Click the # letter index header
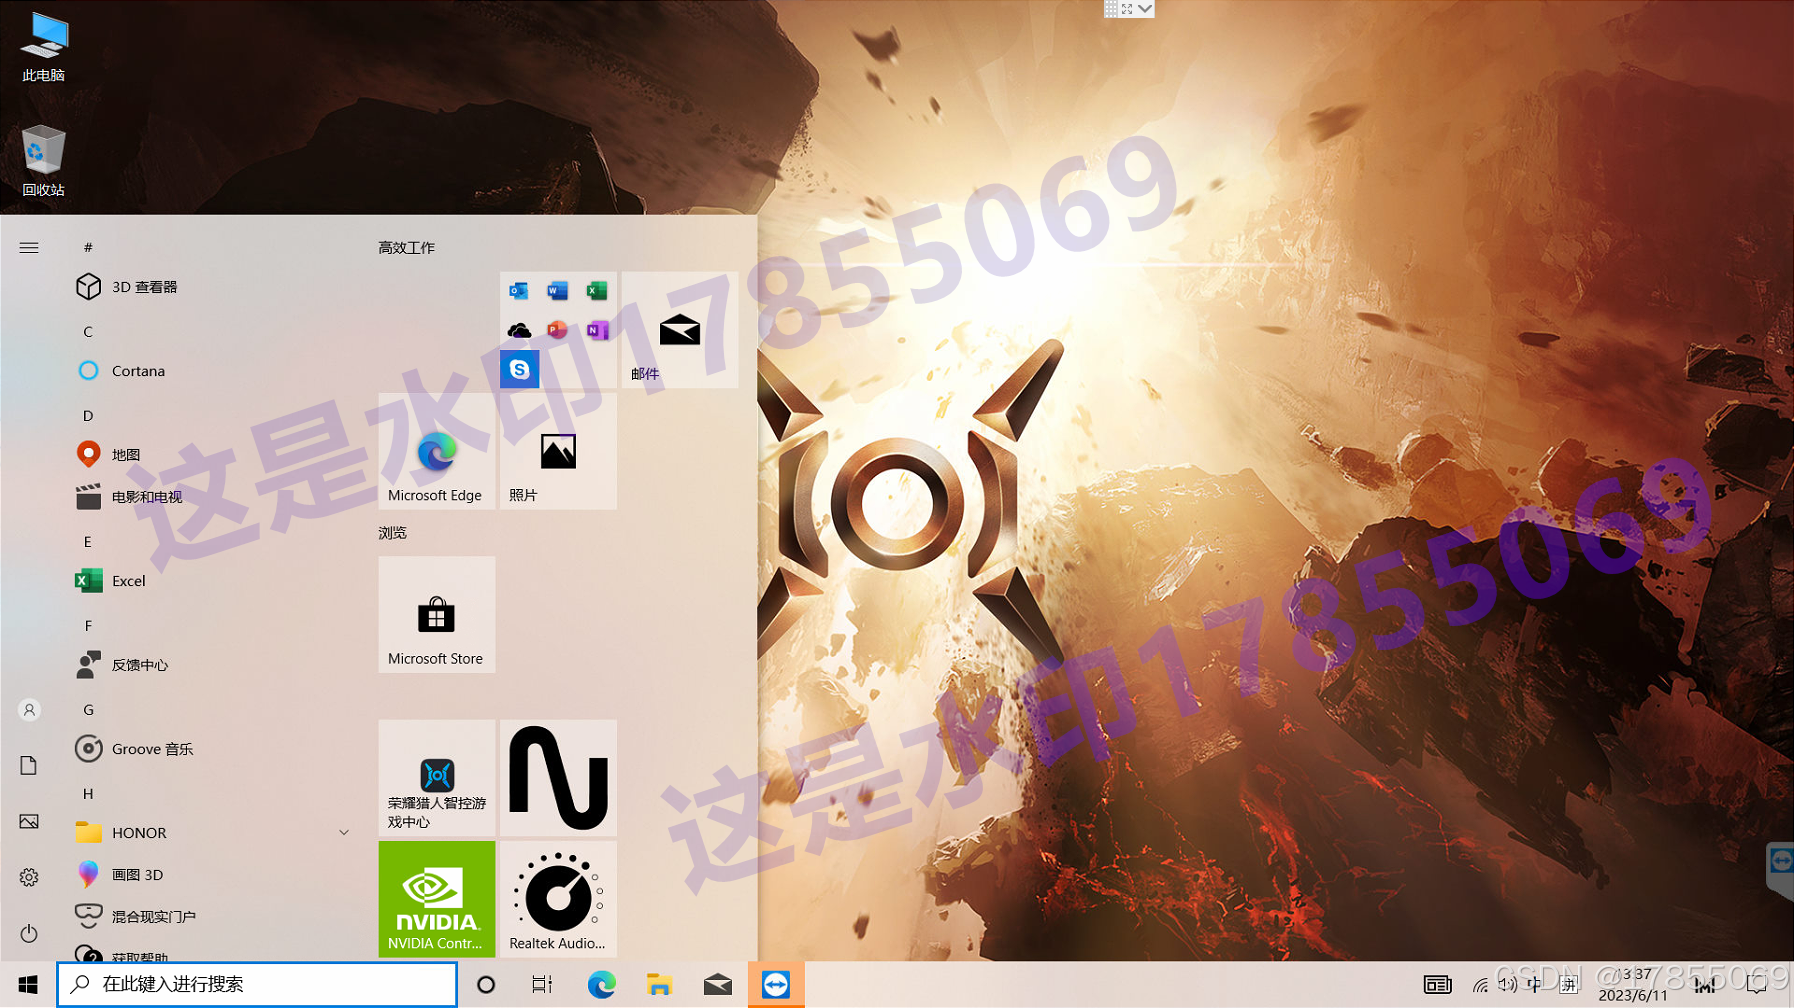Screen dimensions: 1794x1008 pos(88,247)
